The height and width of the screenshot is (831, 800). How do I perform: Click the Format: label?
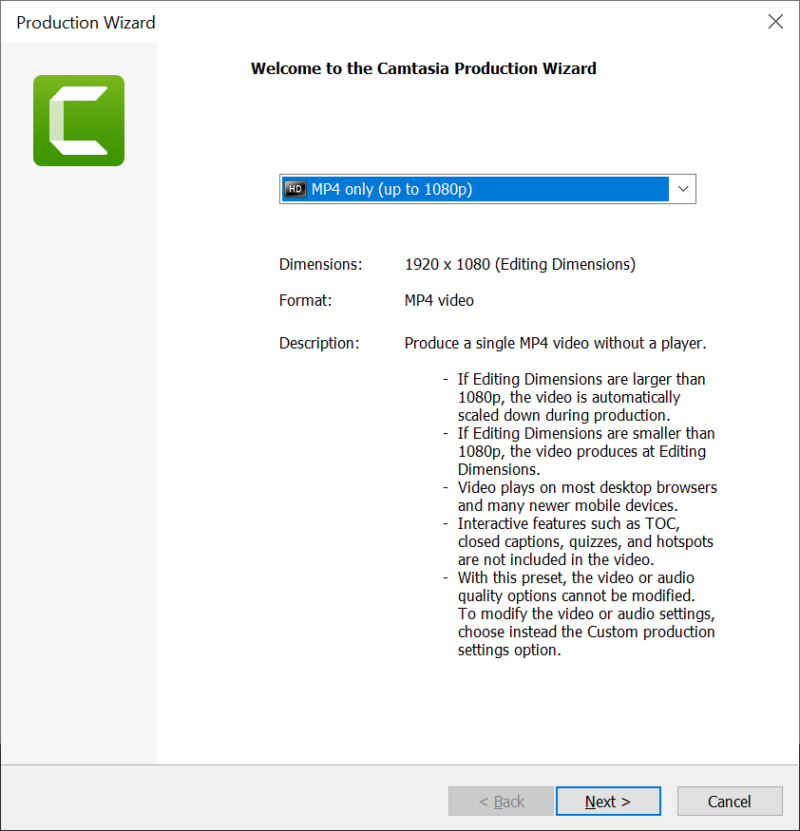coord(305,300)
